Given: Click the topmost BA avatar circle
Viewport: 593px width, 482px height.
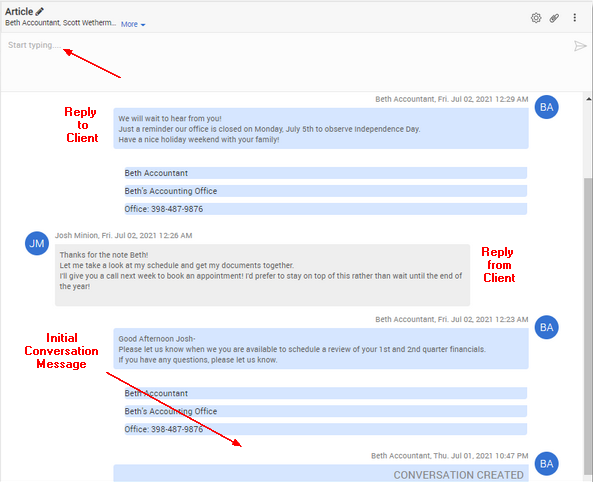Looking at the screenshot, I should pyautogui.click(x=546, y=107).
